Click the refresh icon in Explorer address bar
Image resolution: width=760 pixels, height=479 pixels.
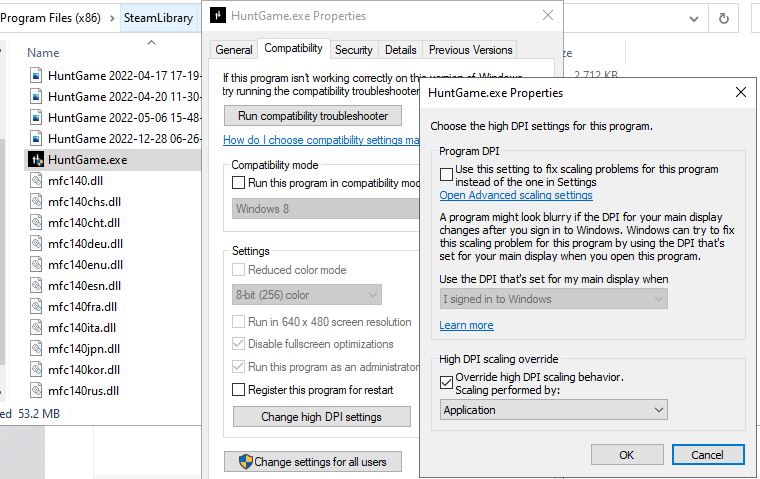[x=724, y=18]
